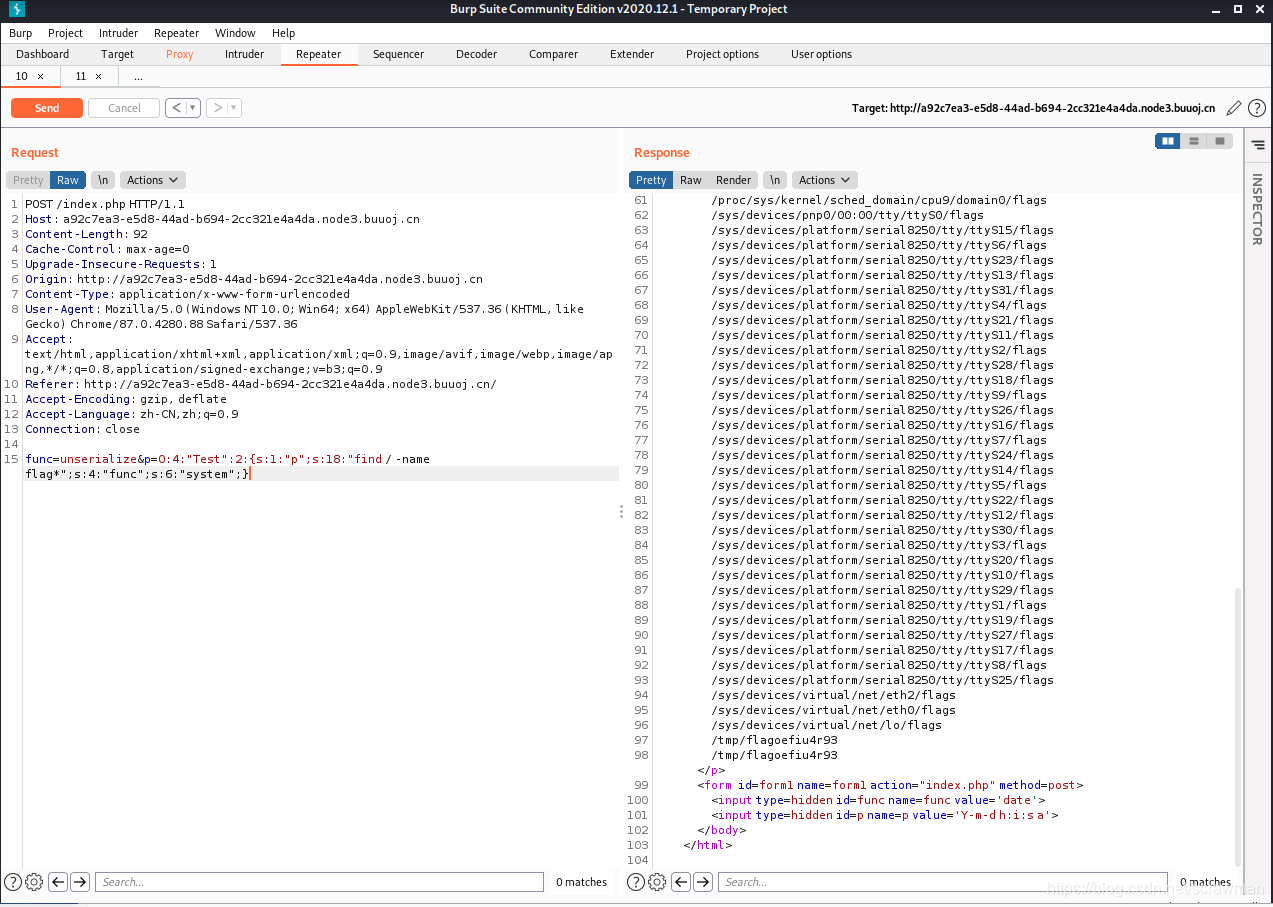This screenshot has height=907, width=1273.
Task: Select combined tabbed layout icon
Action: pos(1219,141)
